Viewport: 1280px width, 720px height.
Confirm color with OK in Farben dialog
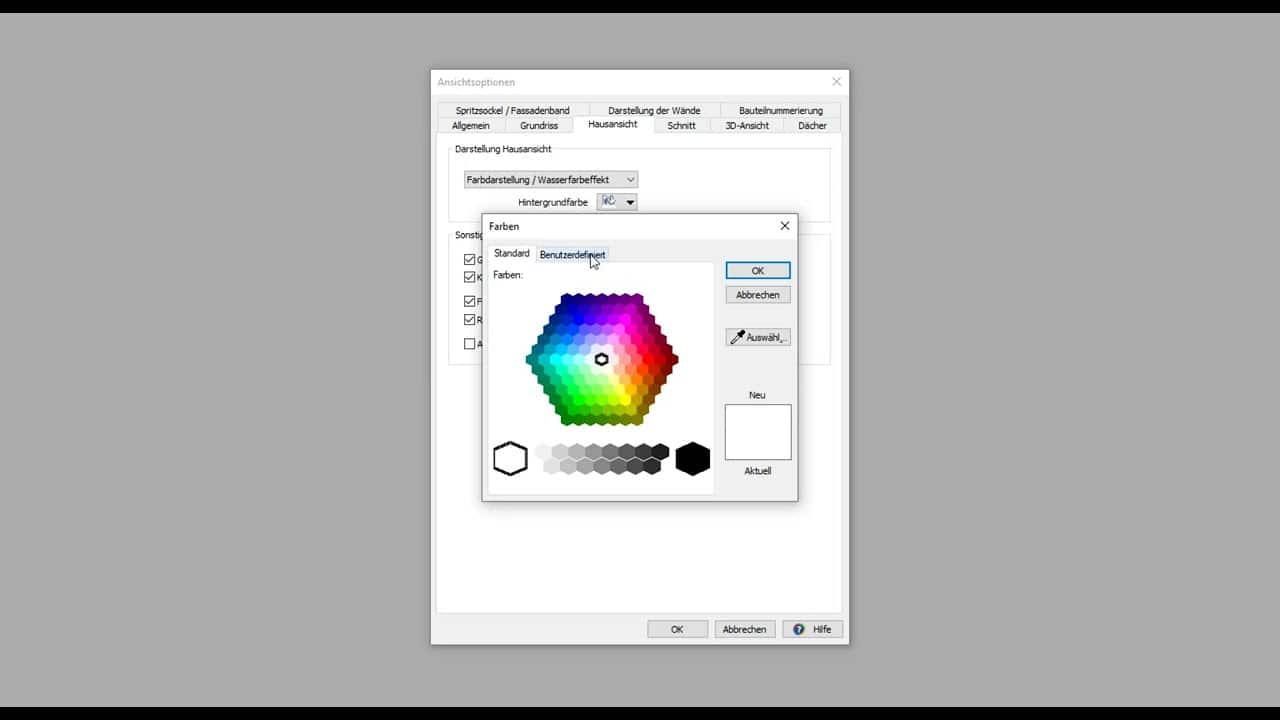coord(757,271)
